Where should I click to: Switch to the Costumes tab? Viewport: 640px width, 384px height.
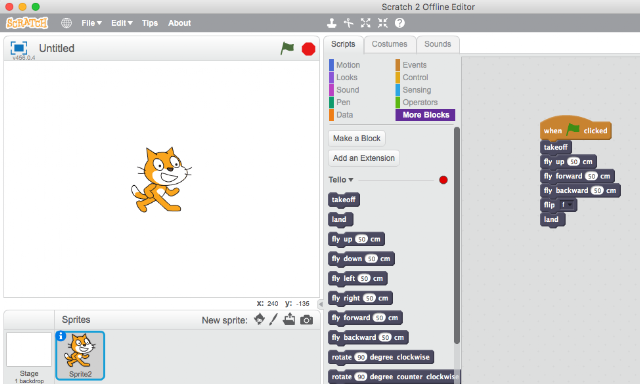(389, 44)
